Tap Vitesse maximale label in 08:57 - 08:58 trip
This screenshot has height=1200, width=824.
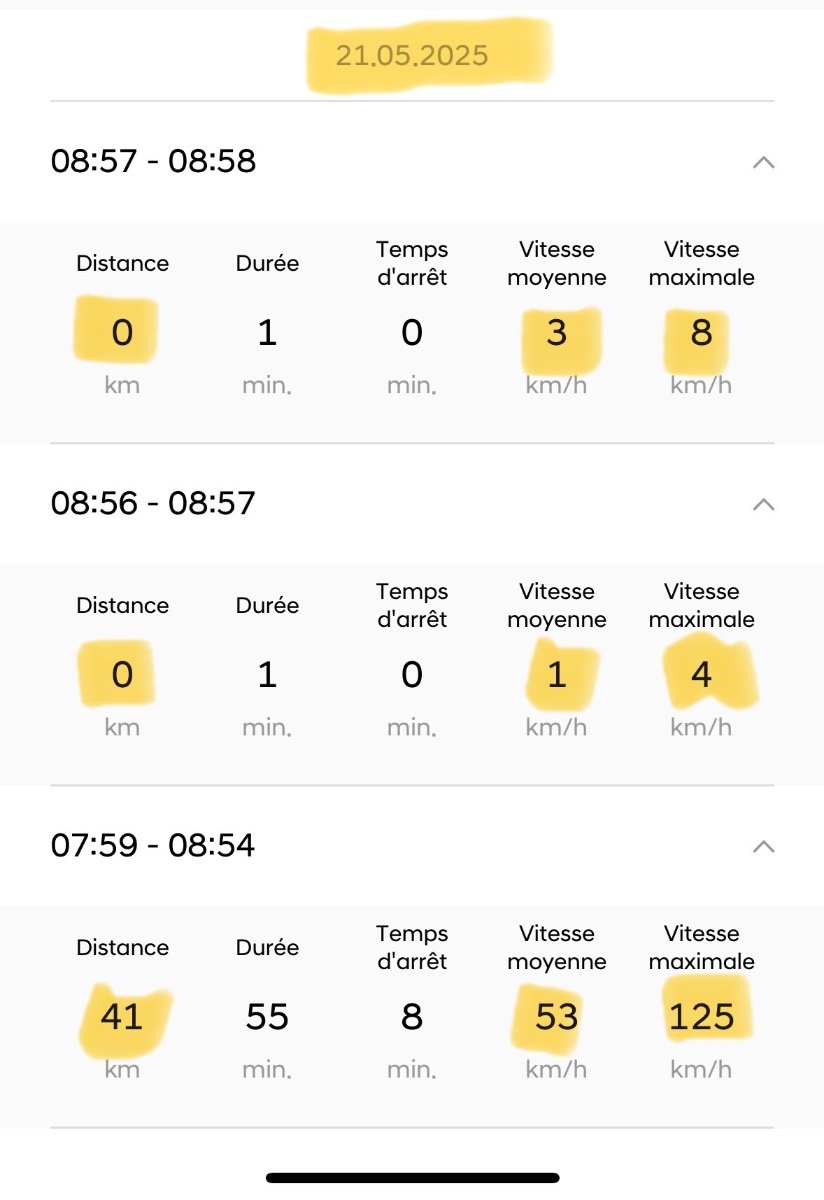click(701, 263)
